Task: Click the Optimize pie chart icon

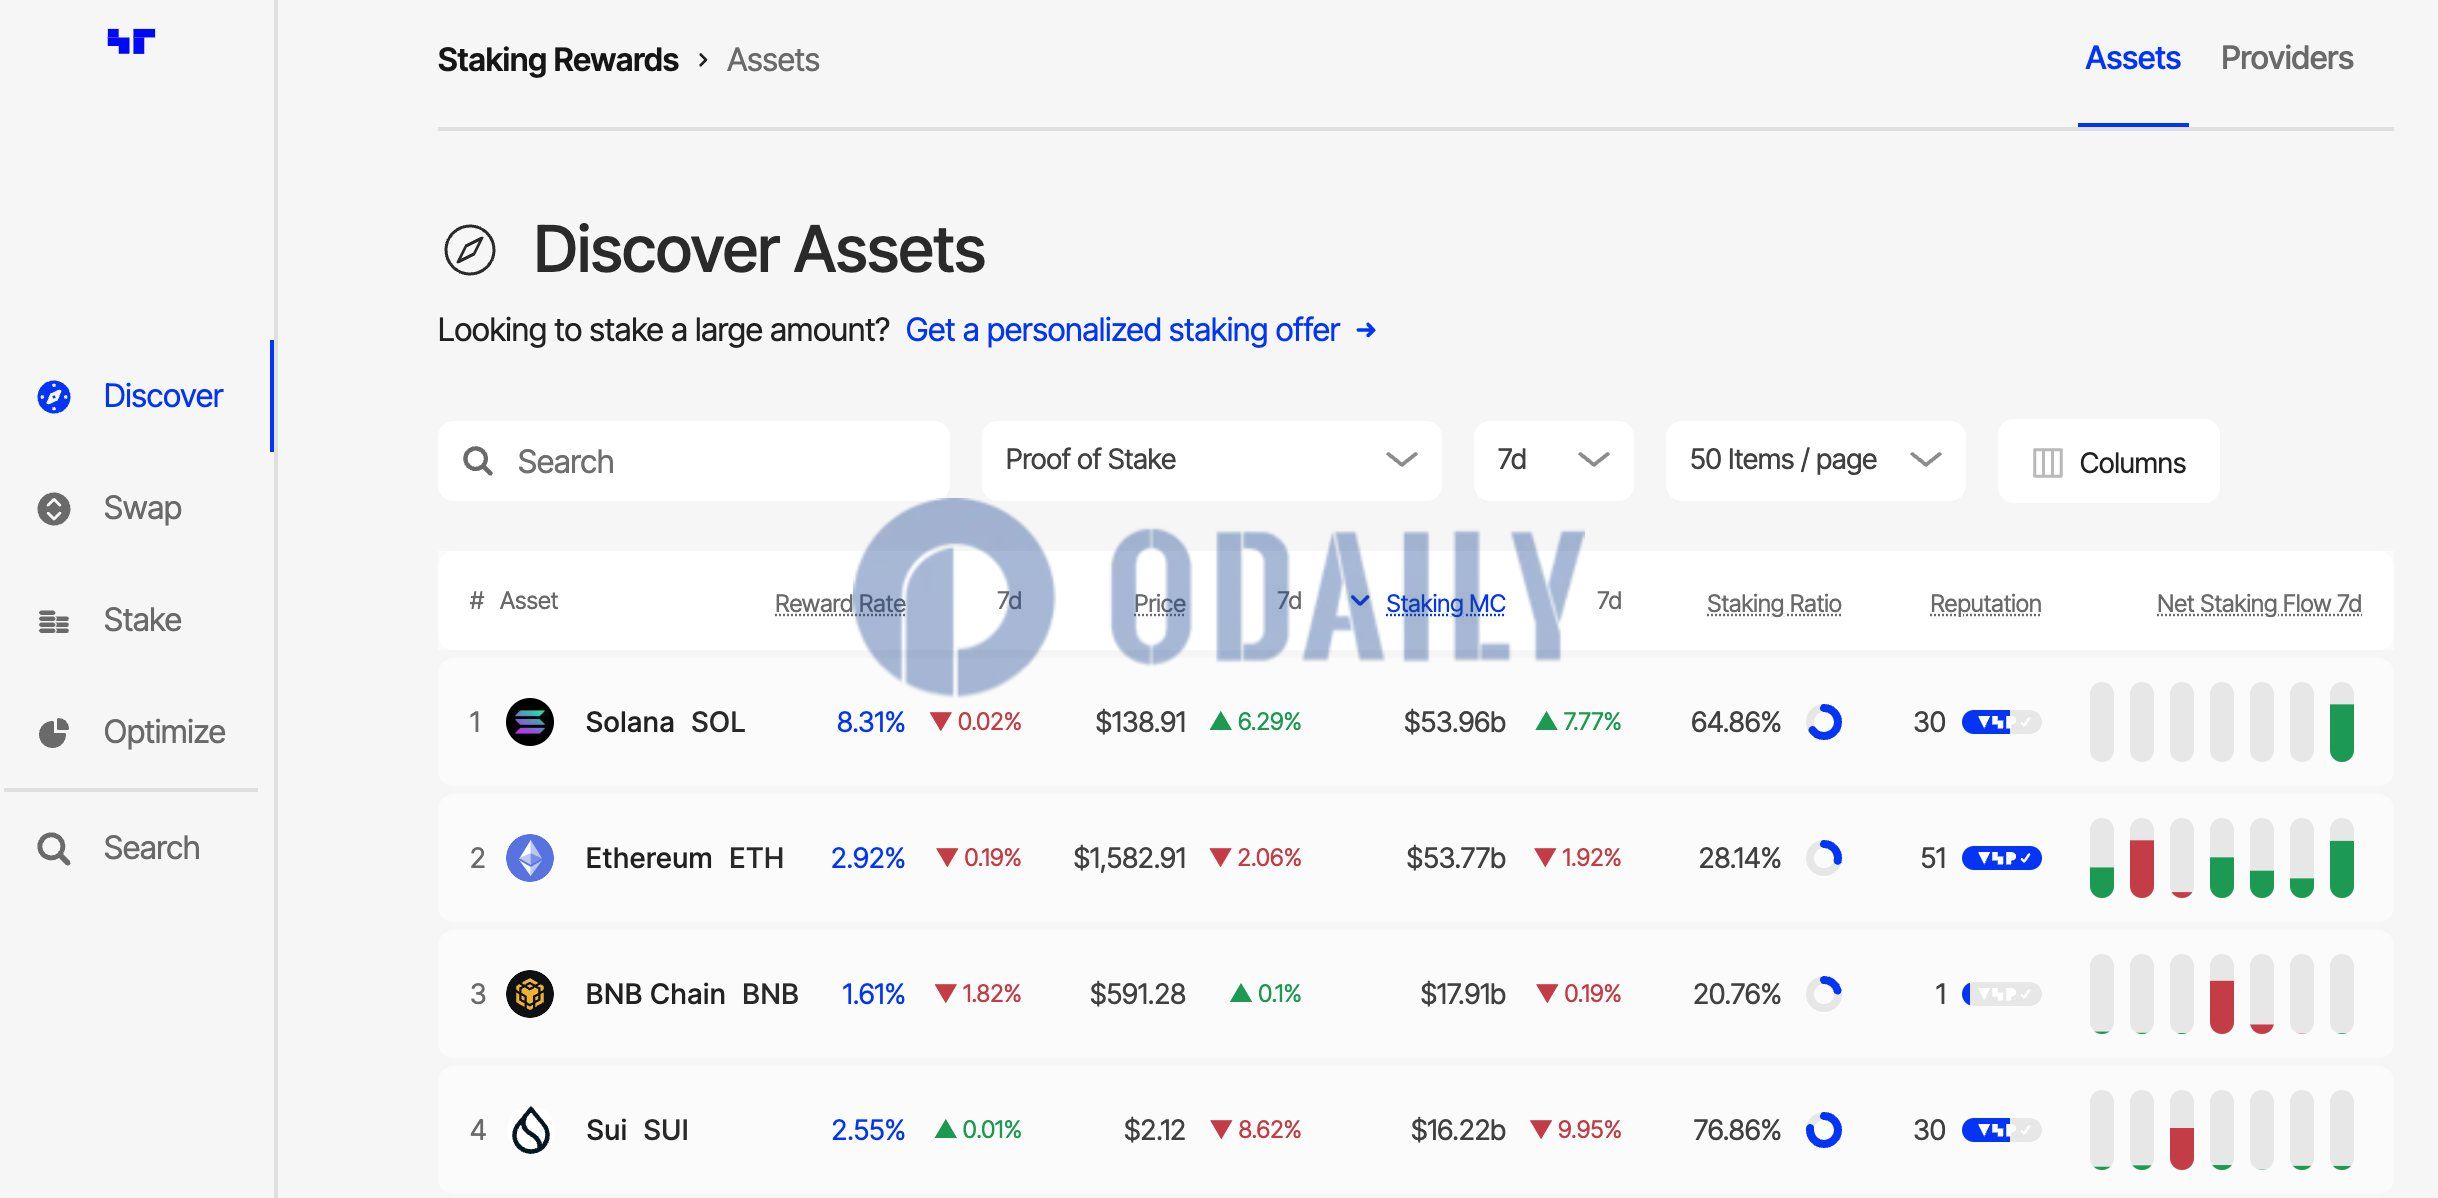Action: coord(54,733)
